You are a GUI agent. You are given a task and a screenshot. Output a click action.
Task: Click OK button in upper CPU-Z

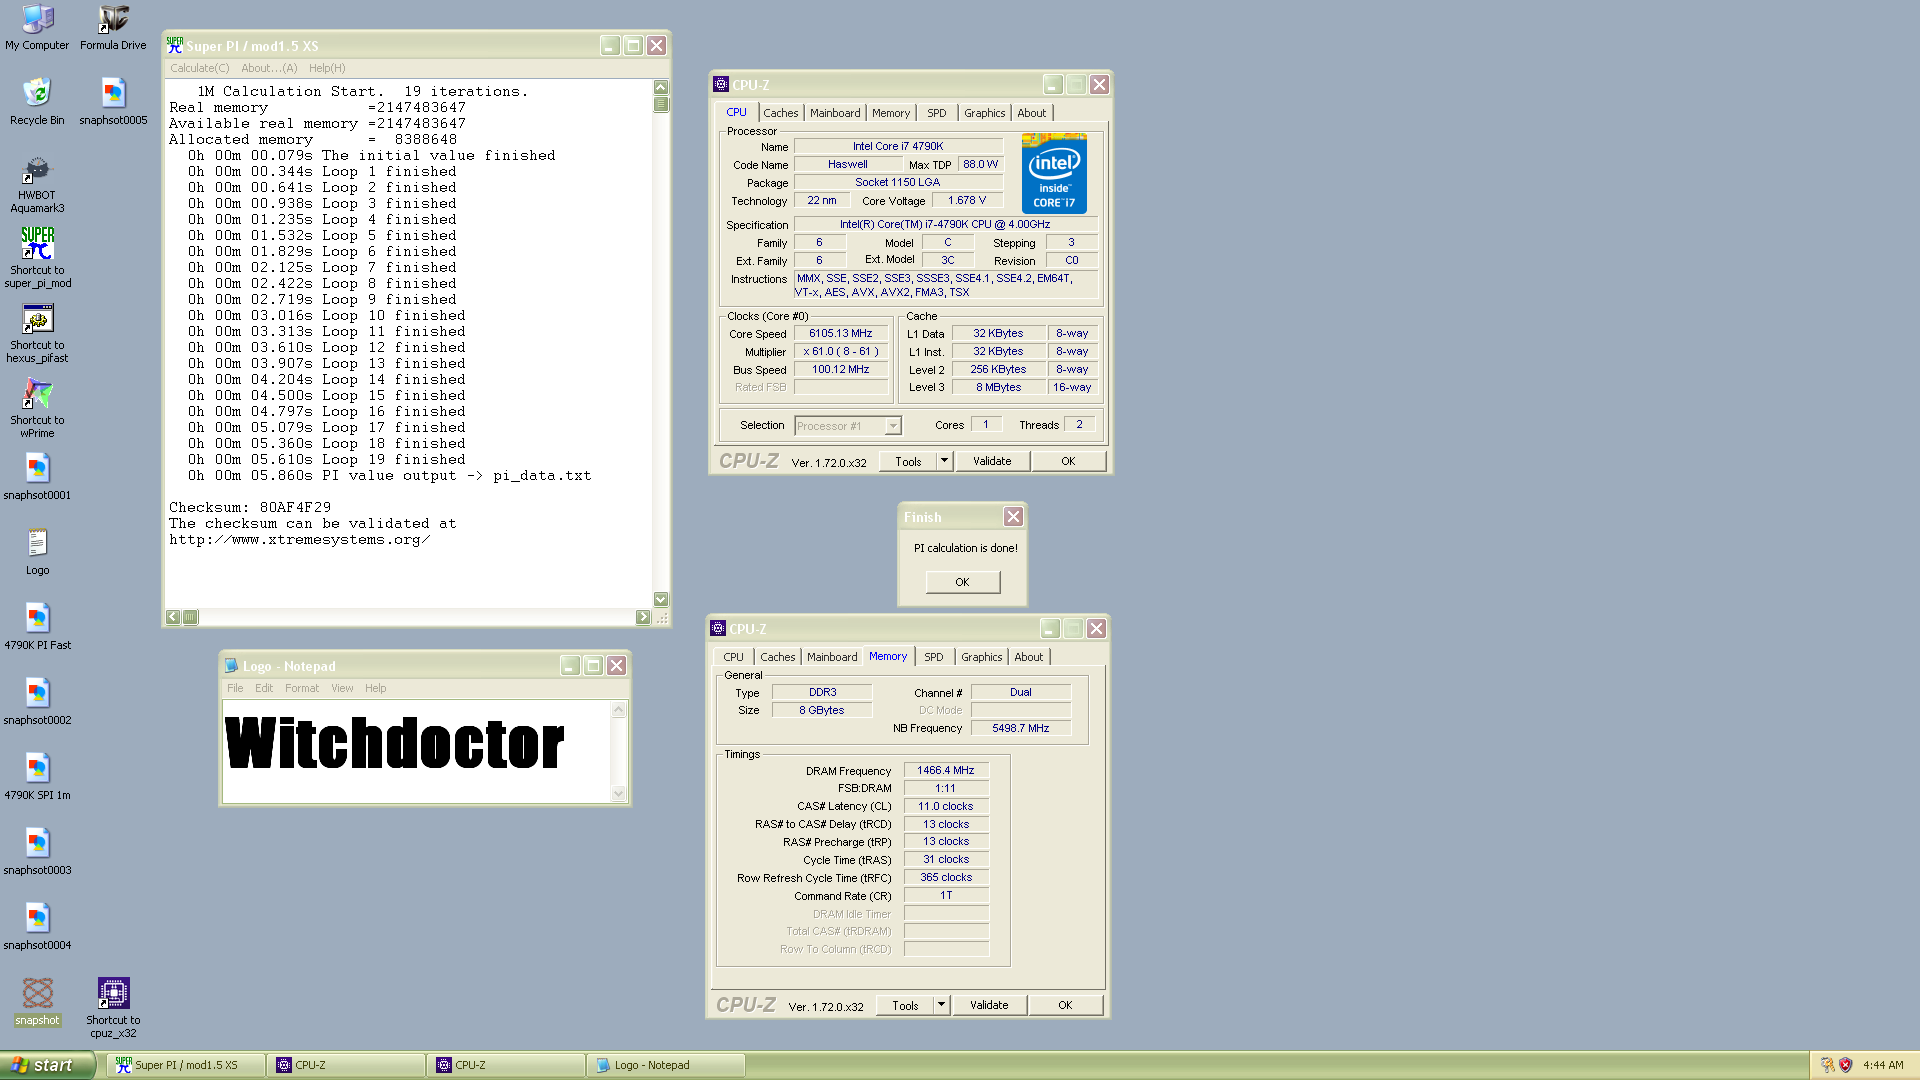point(1068,461)
